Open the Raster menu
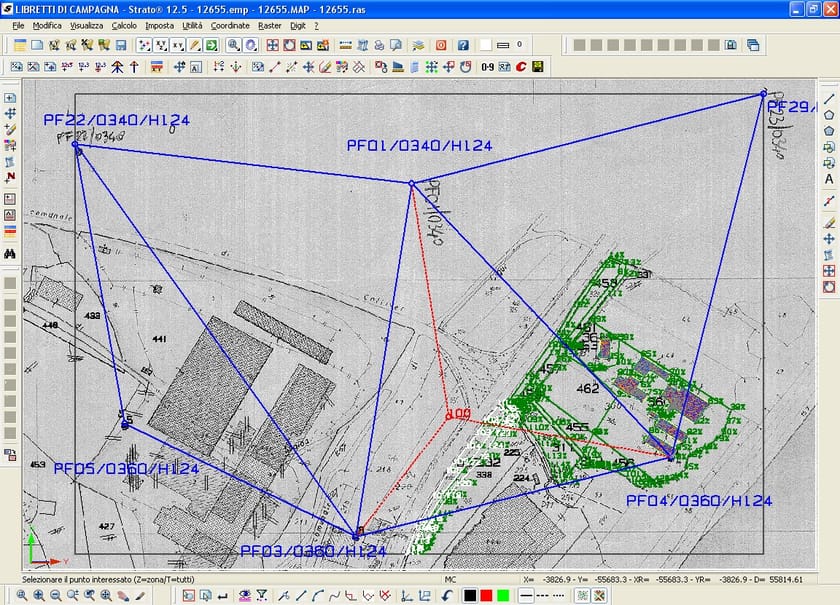The height and width of the screenshot is (605, 840). pyautogui.click(x=268, y=26)
